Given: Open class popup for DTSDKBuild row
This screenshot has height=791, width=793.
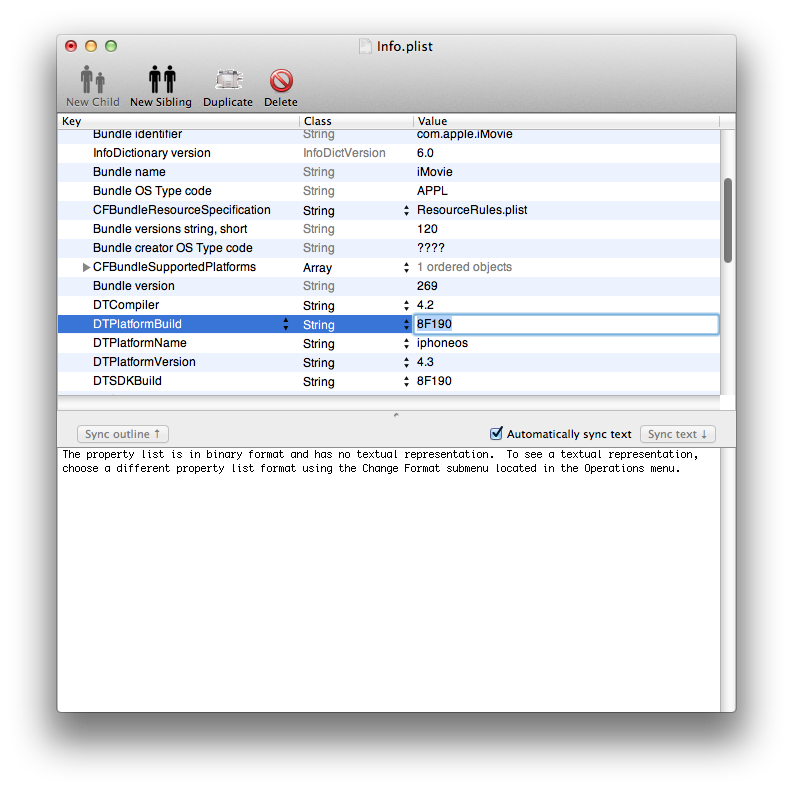Looking at the screenshot, I should coord(406,382).
